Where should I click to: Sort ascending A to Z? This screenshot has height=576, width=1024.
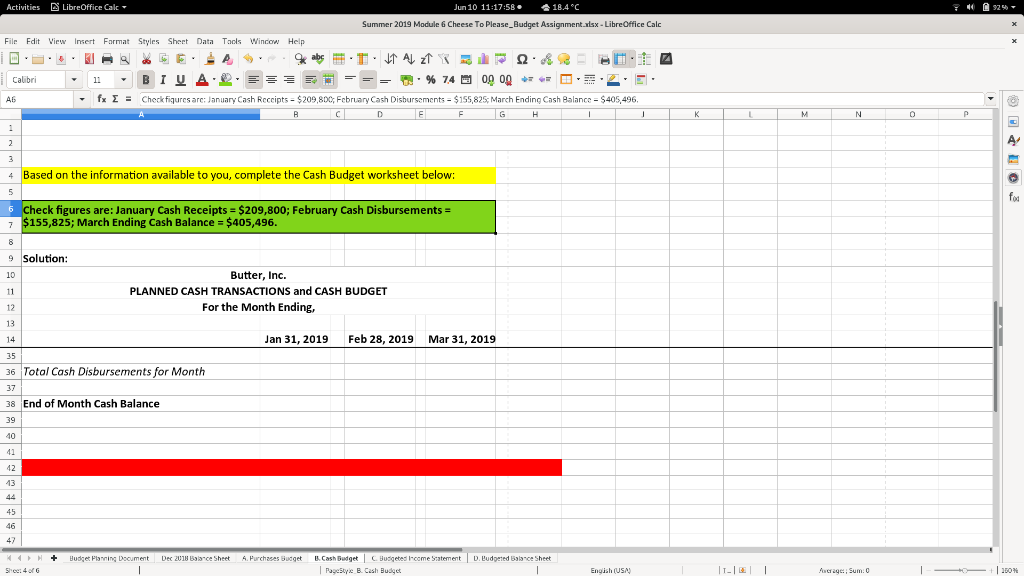click(x=409, y=59)
